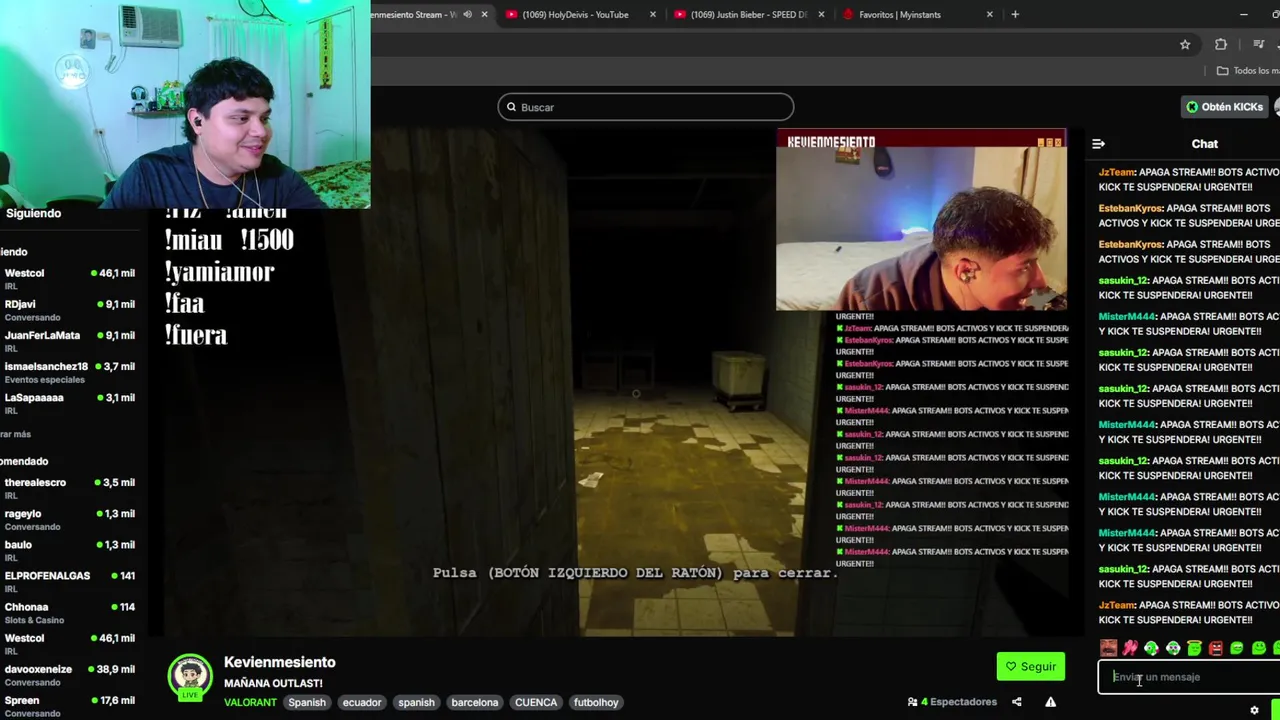
Task: Select the green laughing bubble emote
Action: pos(1237,648)
